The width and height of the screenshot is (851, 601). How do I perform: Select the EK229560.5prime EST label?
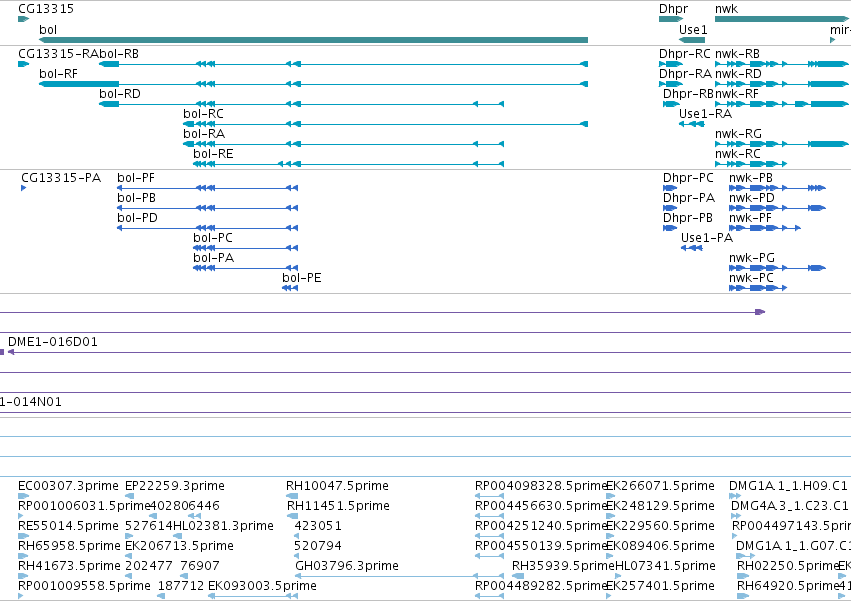coord(661,526)
